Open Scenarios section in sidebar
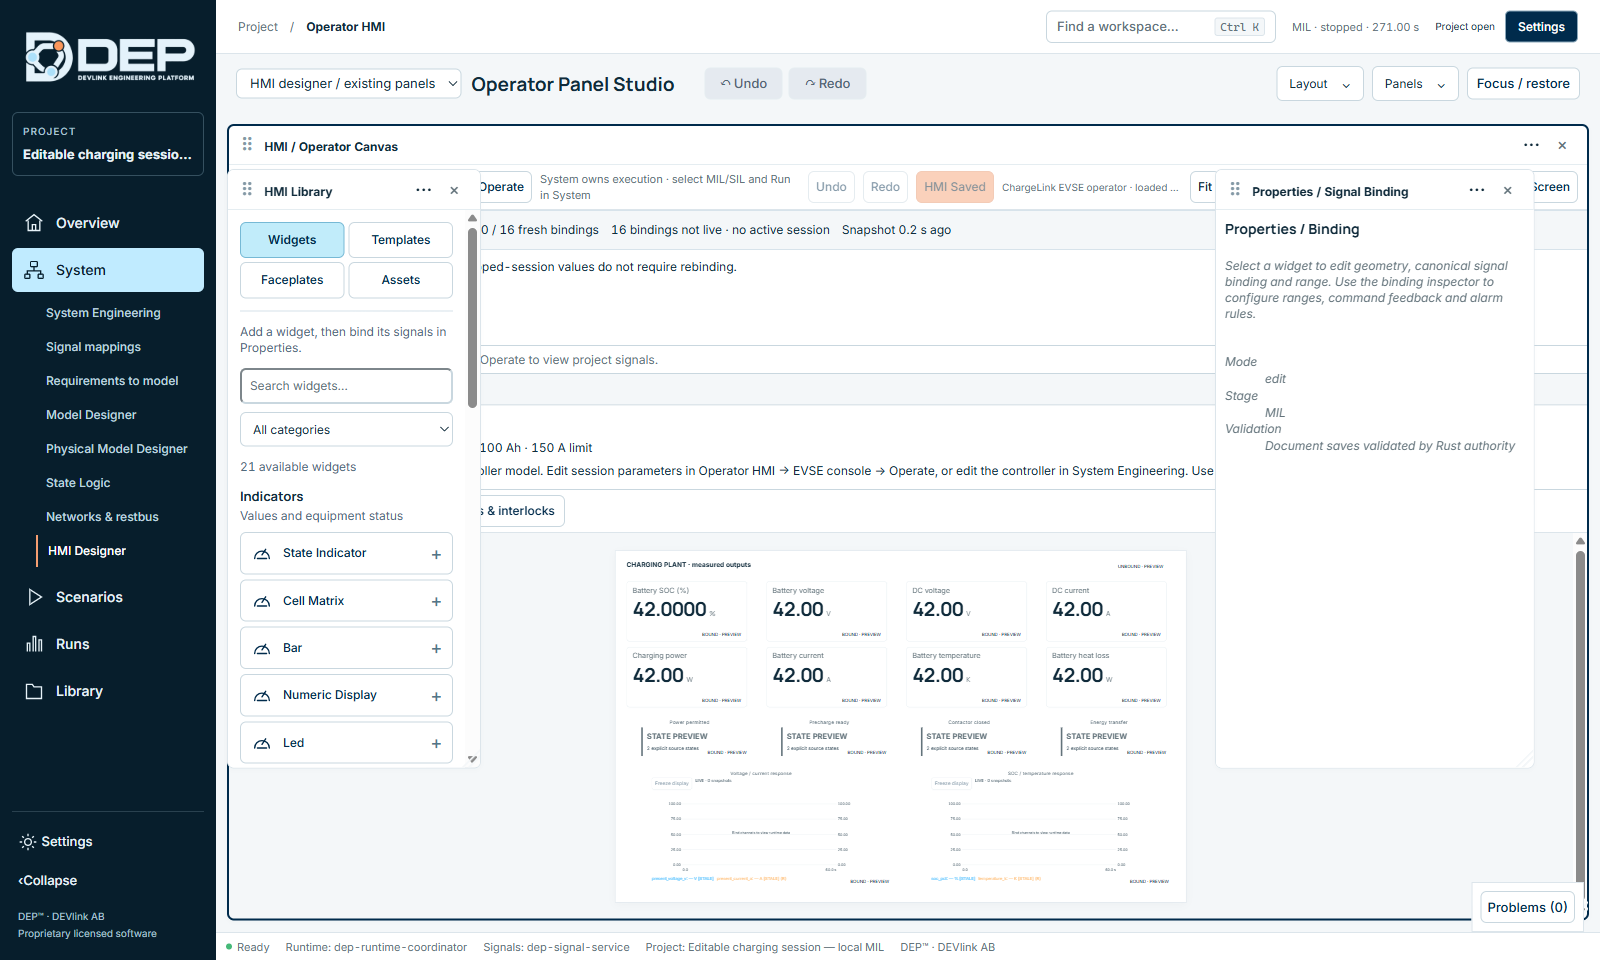1600x960 pixels. (108, 597)
